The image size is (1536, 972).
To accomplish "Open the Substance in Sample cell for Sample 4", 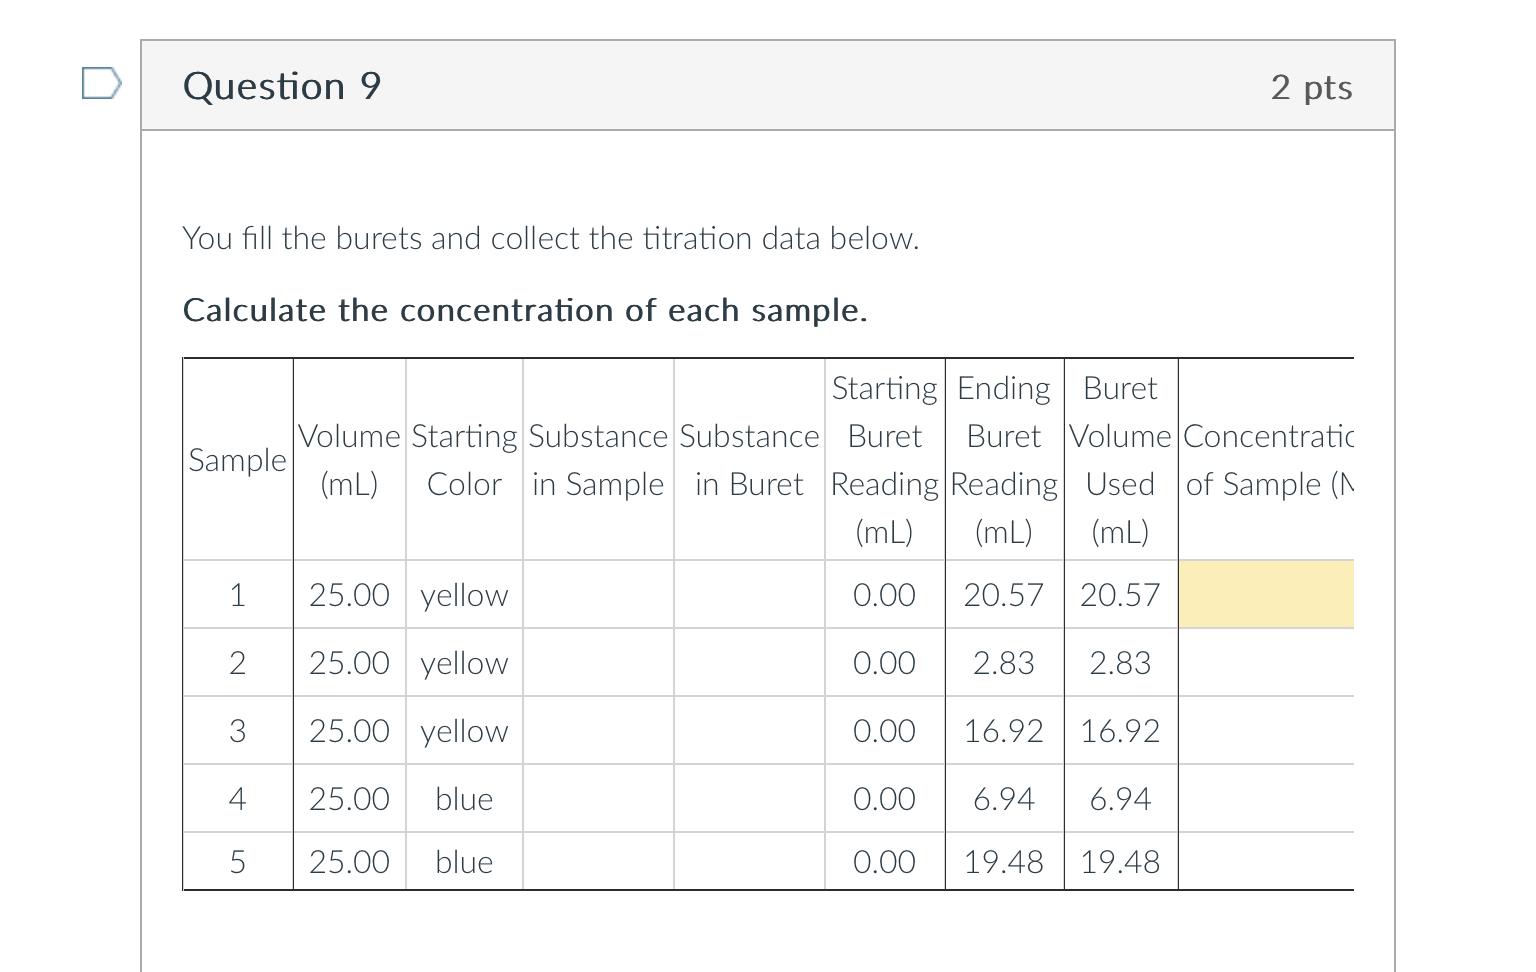I will coord(597,798).
